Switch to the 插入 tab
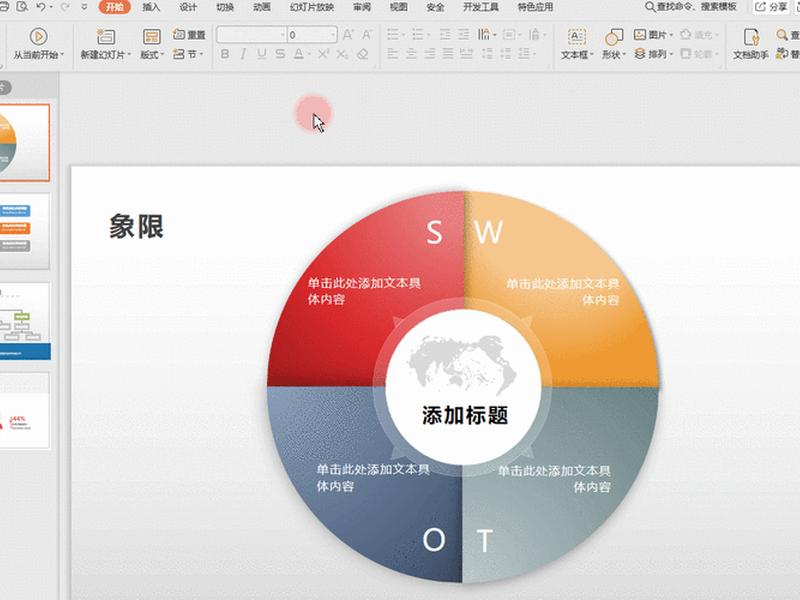This screenshot has width=800, height=600. tap(151, 7)
